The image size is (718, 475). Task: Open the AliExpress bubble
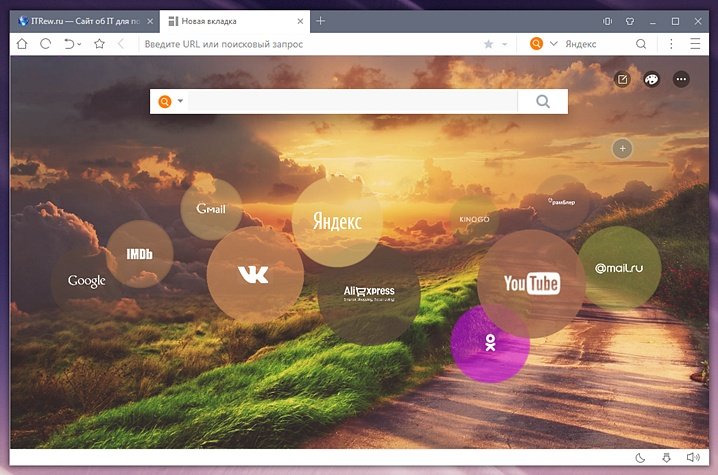coord(369,294)
